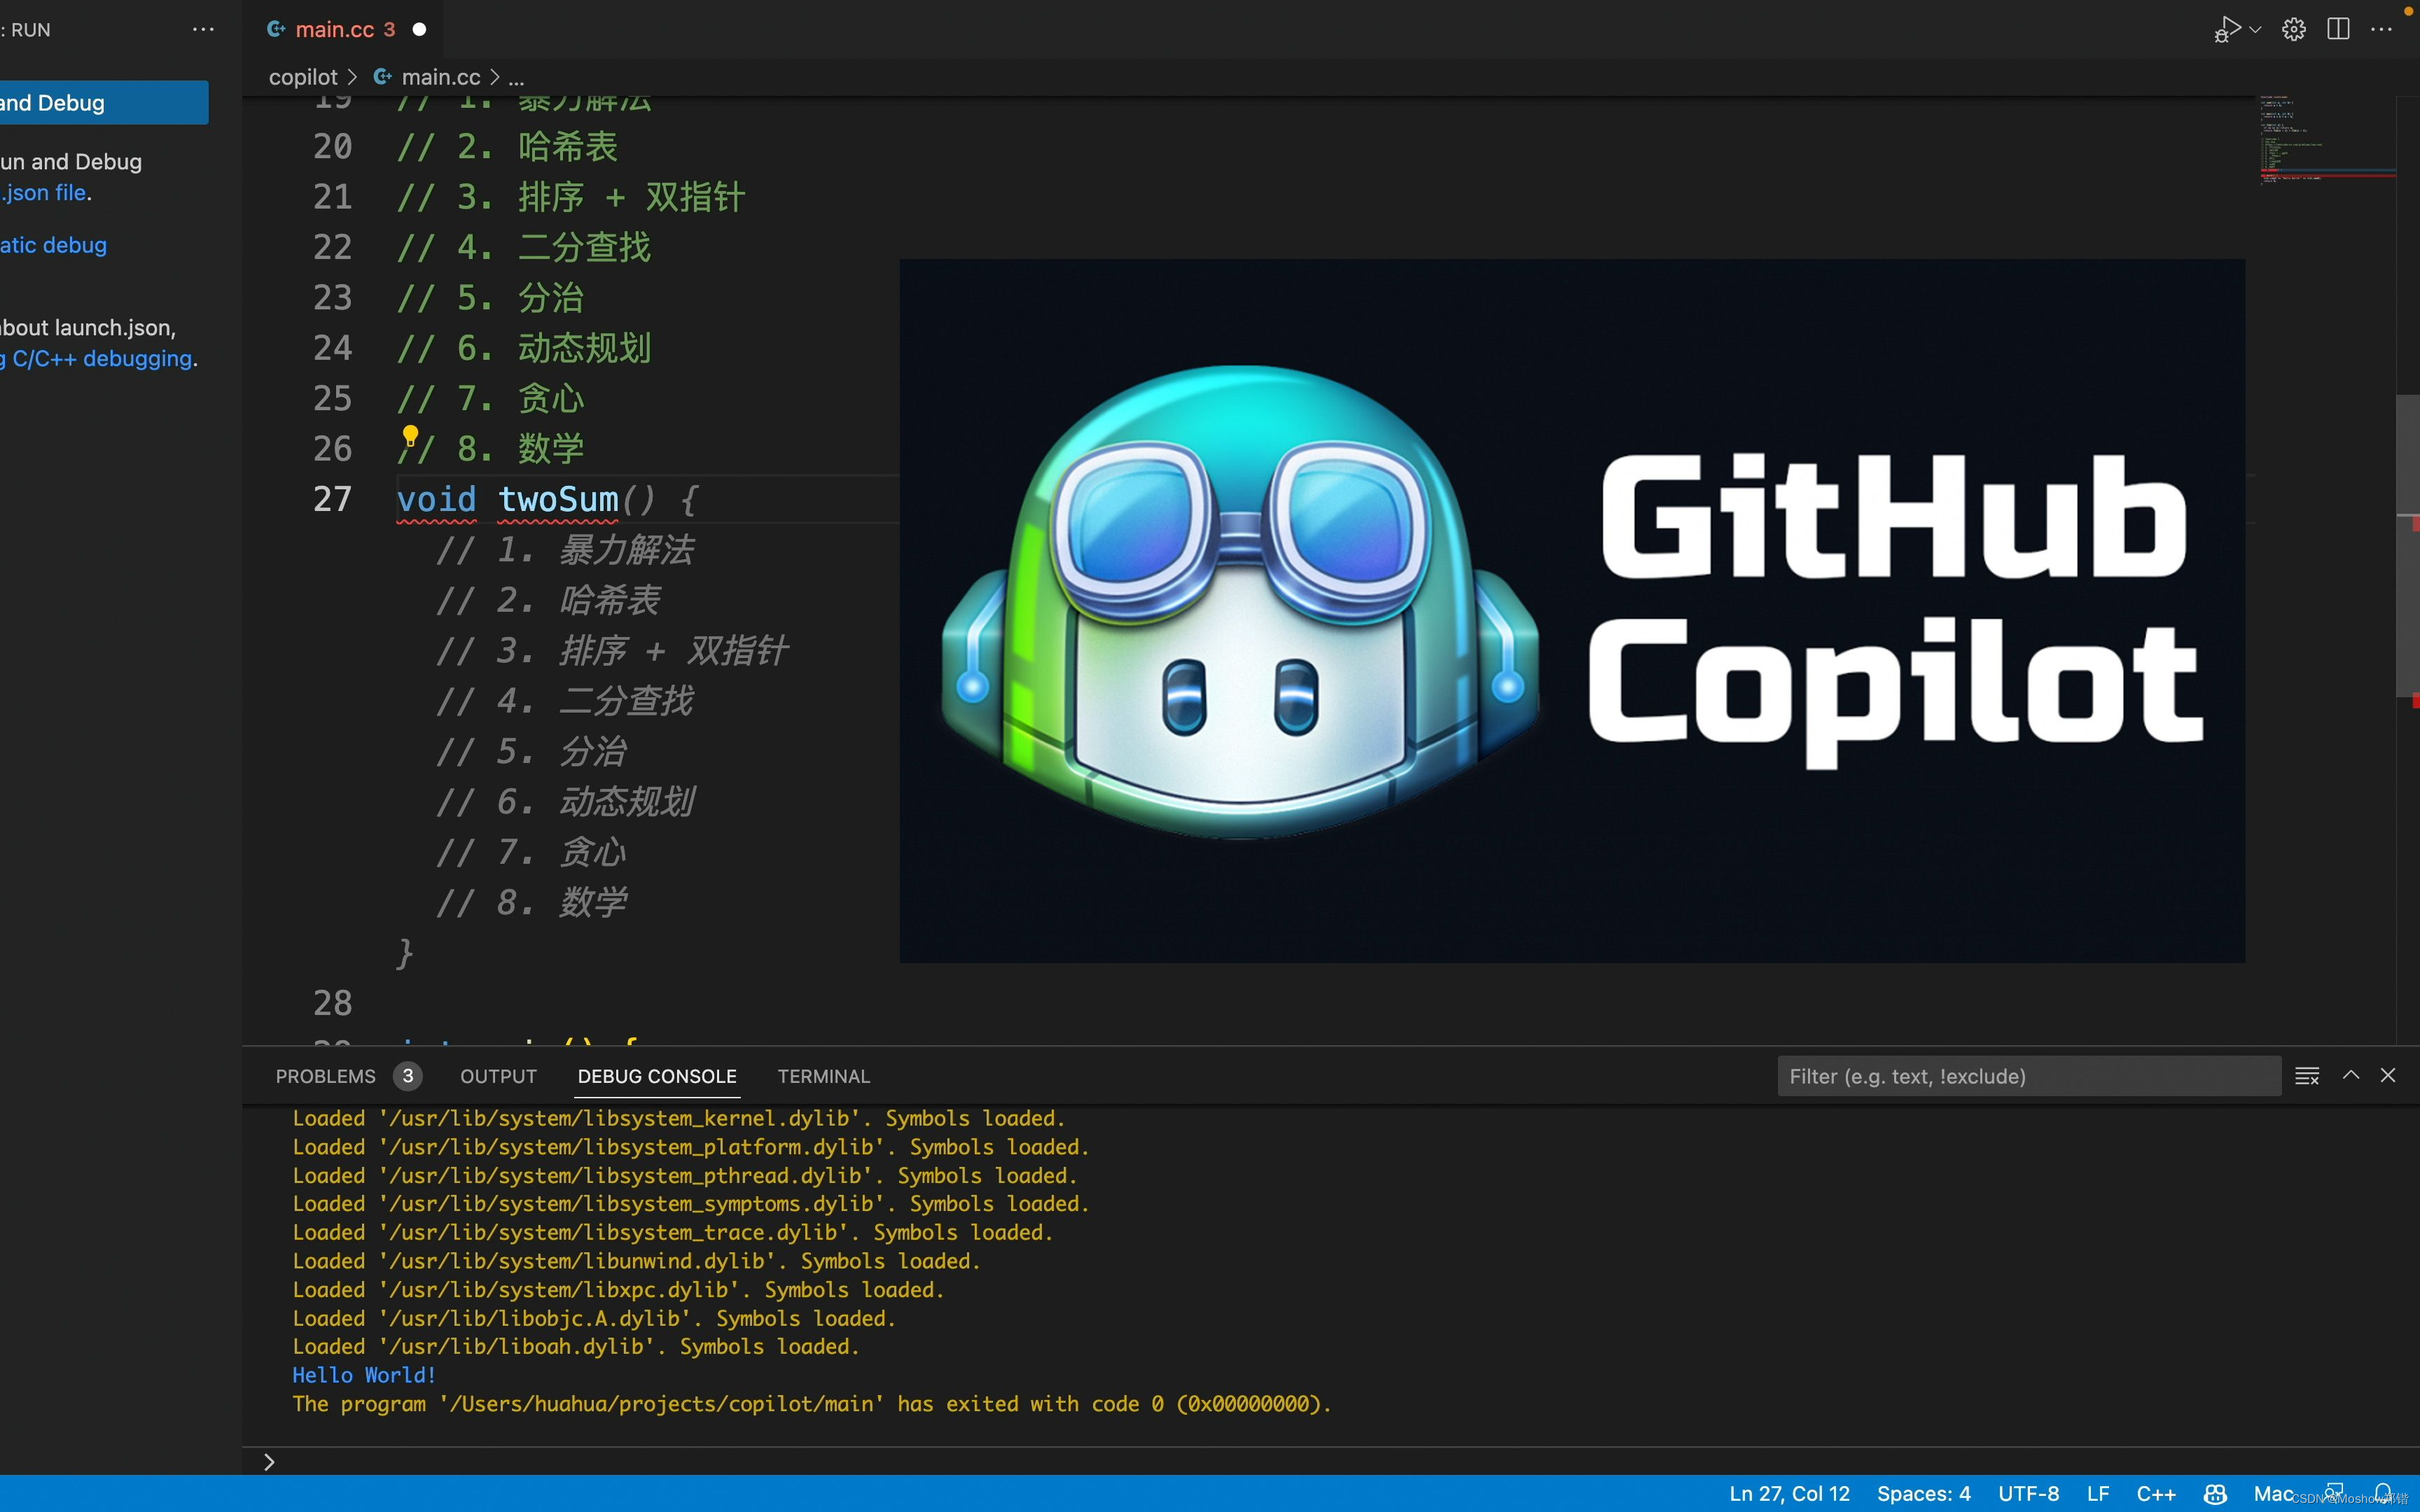The width and height of the screenshot is (2420, 1512).
Task: Open the C/C++ debugging documentation link
Action: click(x=97, y=358)
